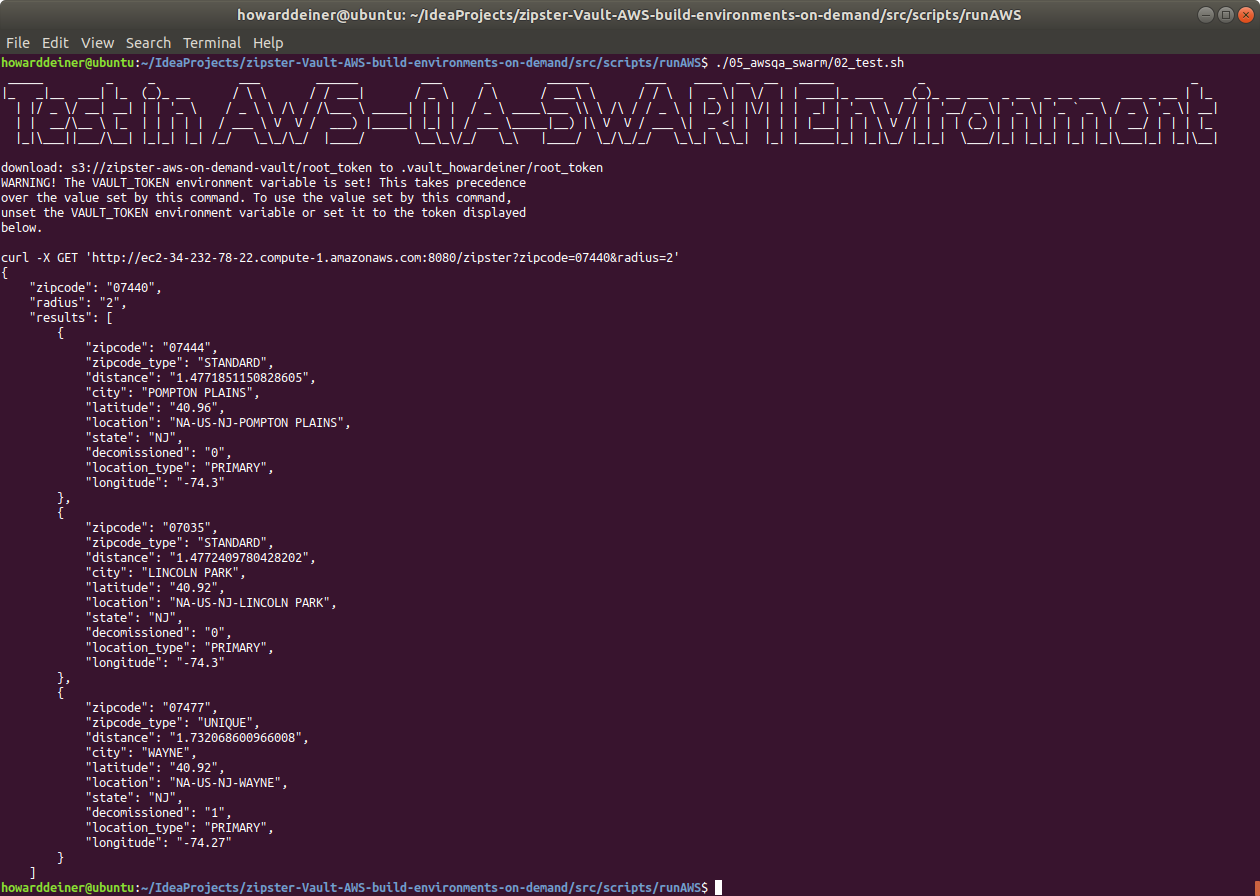
Task: Click the "radius": "2" line
Action: tap(78, 303)
